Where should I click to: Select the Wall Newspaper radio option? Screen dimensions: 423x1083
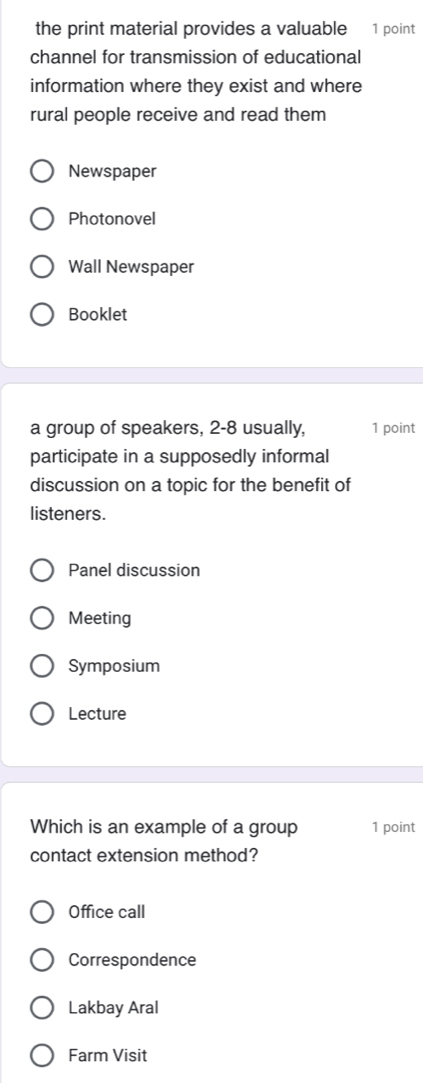click(42, 267)
